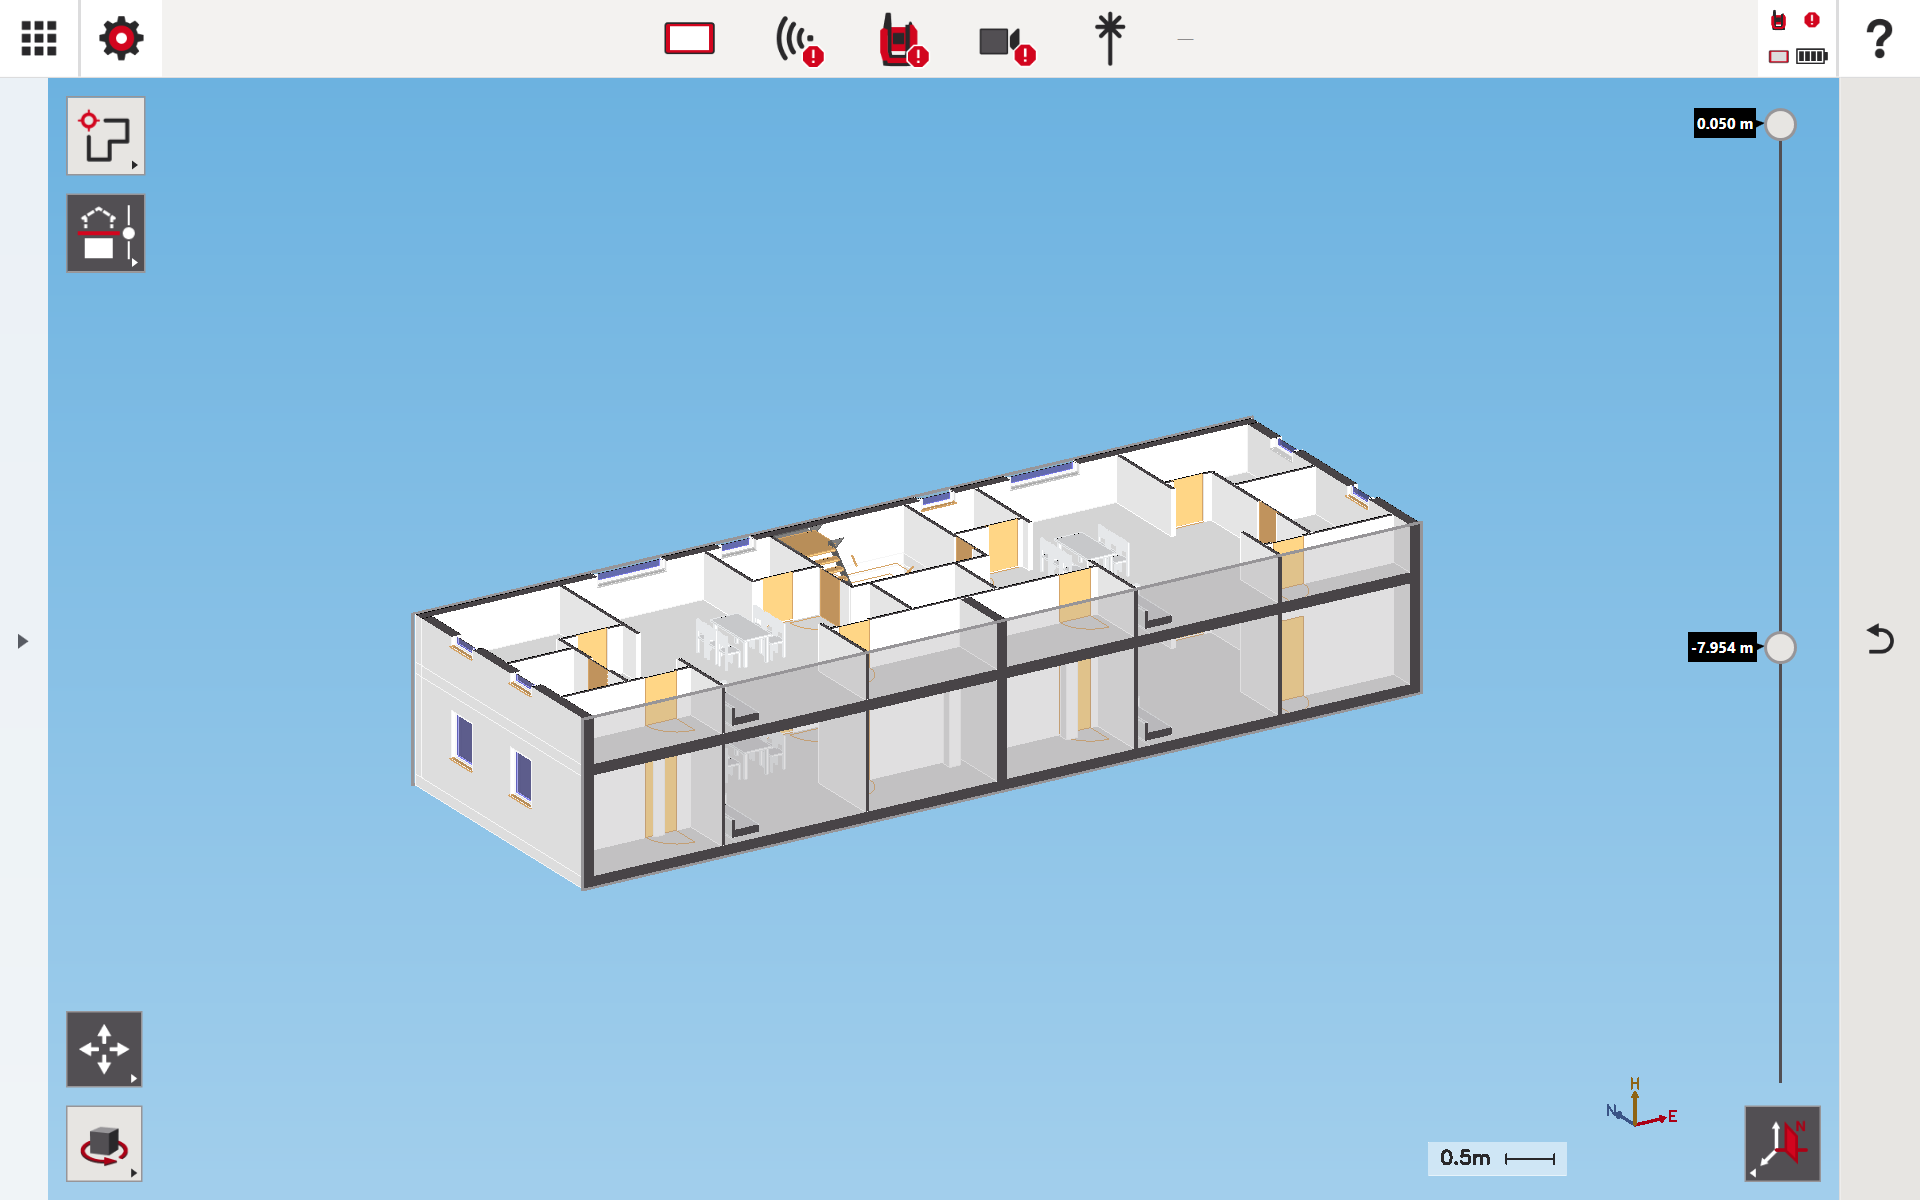Open the camera view icon

pyautogui.click(x=1004, y=42)
